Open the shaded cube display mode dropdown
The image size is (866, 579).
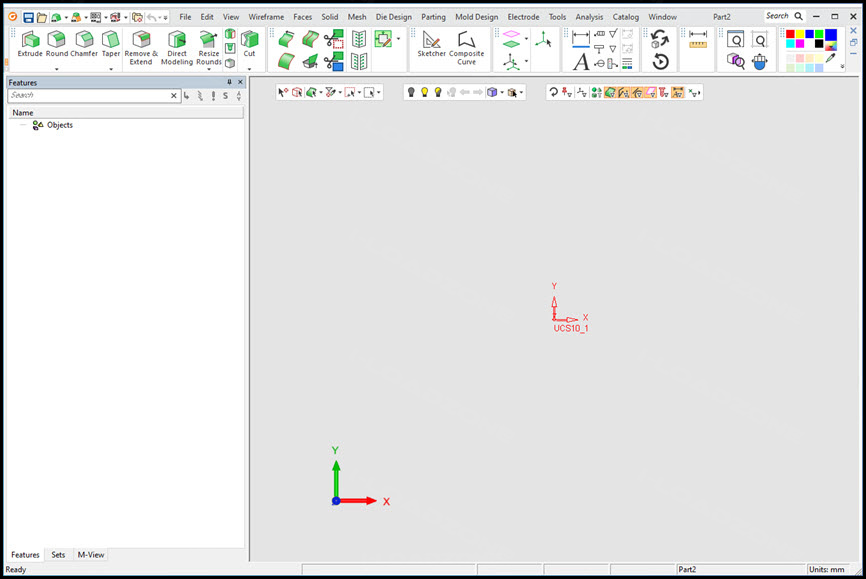coord(502,92)
